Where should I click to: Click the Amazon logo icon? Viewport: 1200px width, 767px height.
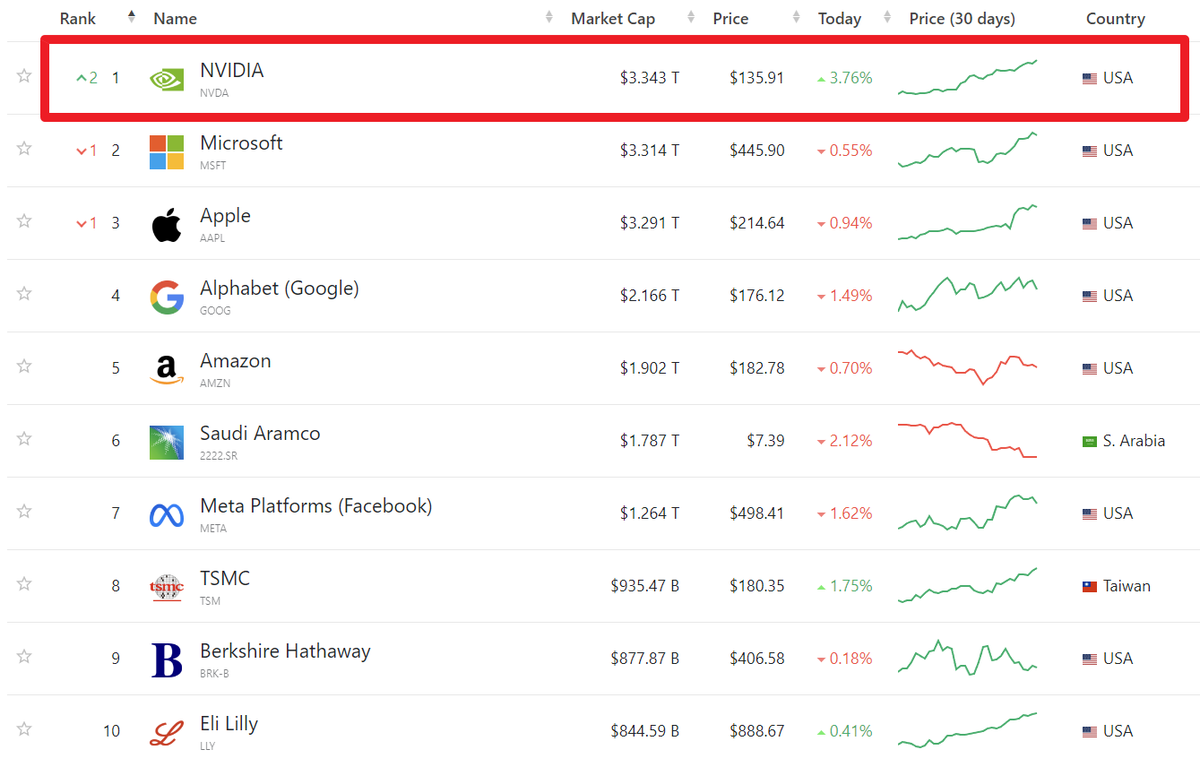167,370
